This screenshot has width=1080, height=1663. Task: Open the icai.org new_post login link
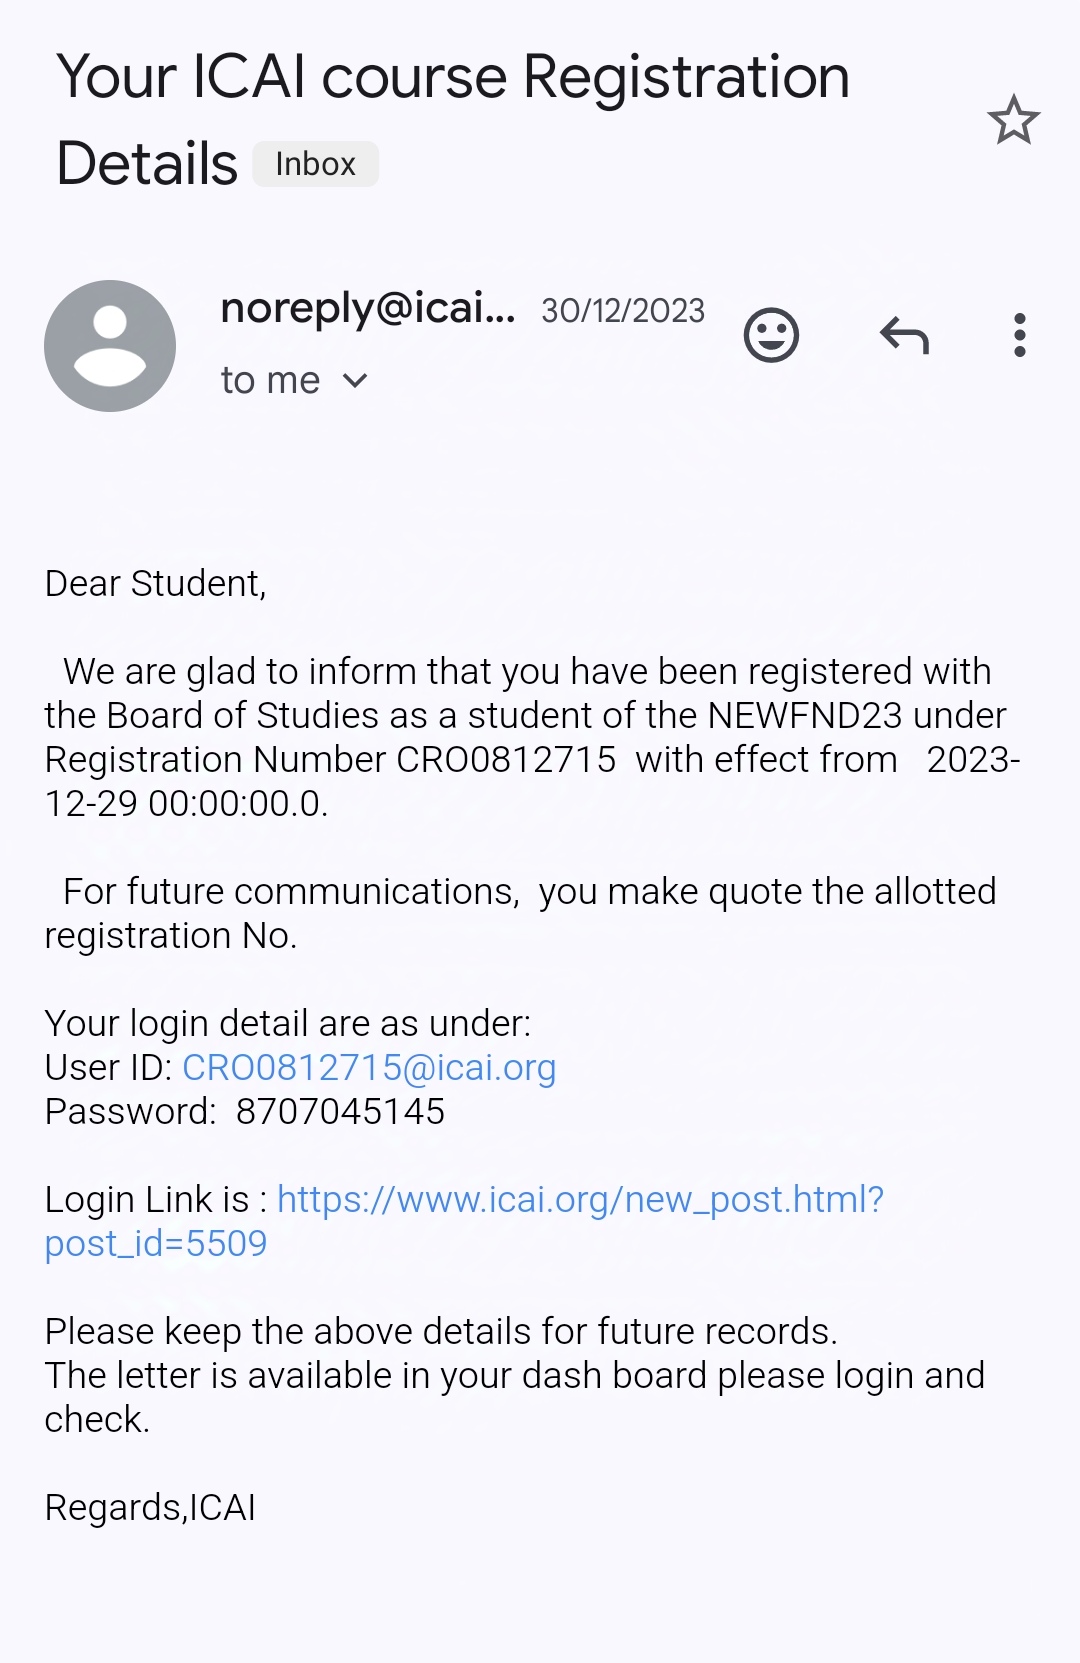580,1199
